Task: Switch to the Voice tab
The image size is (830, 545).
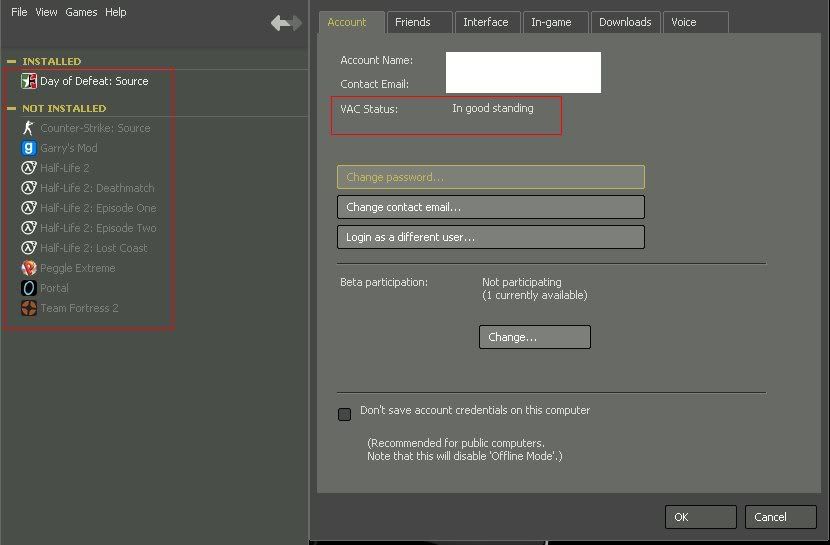Action: [x=696, y=22]
